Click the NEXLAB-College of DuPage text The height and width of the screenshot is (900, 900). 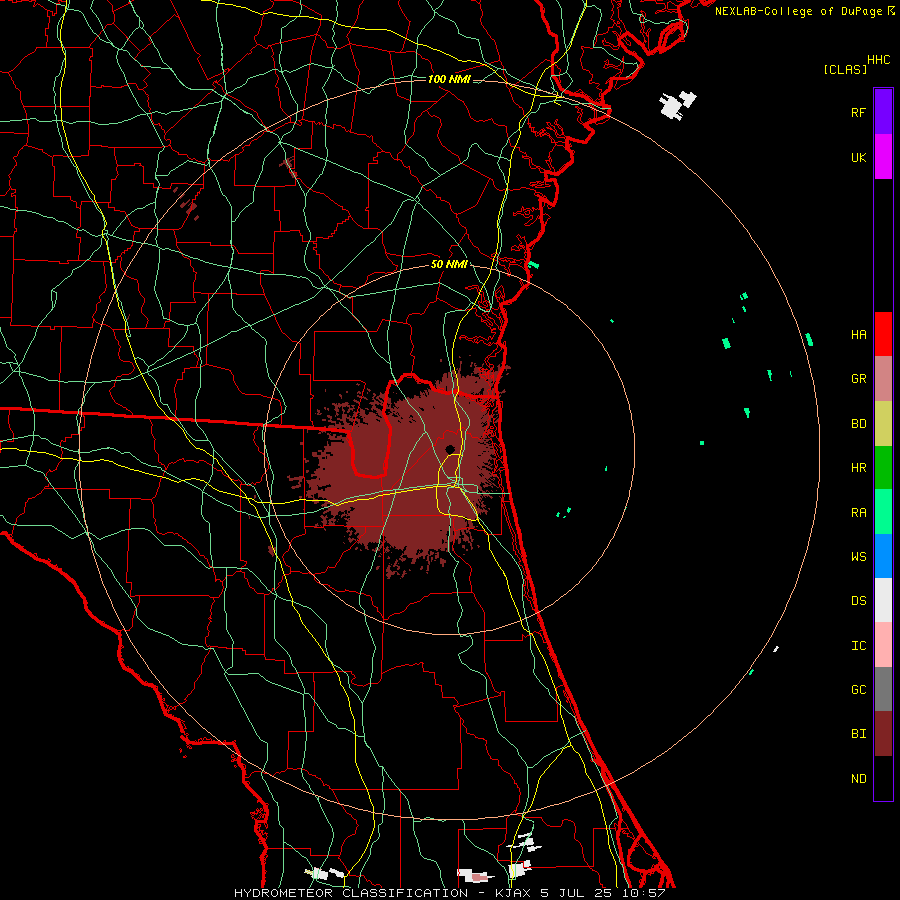pos(798,11)
